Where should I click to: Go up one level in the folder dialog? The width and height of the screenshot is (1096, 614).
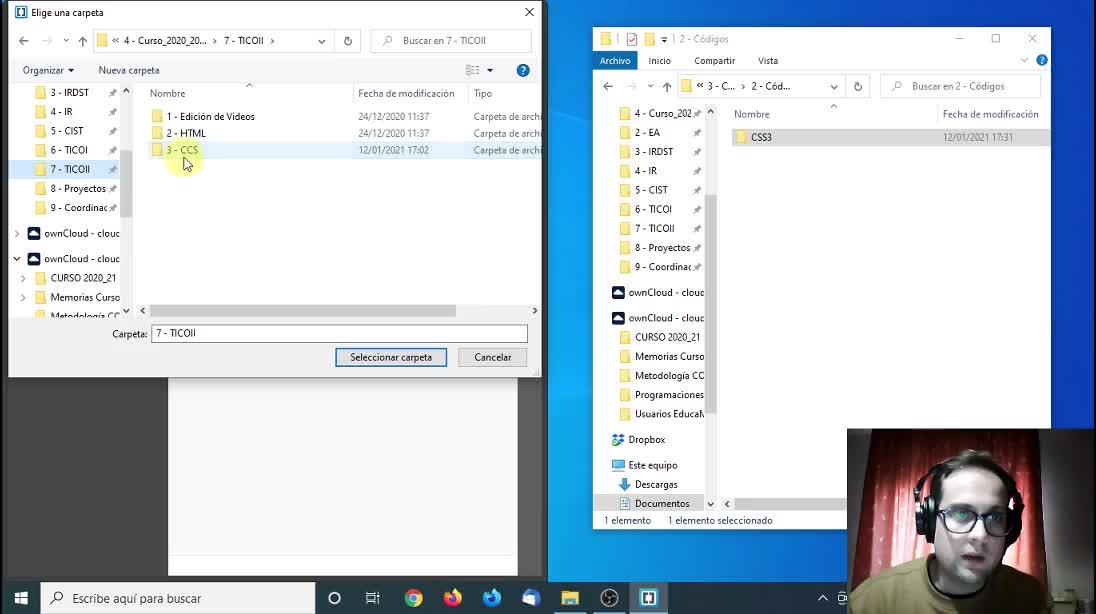click(x=83, y=41)
